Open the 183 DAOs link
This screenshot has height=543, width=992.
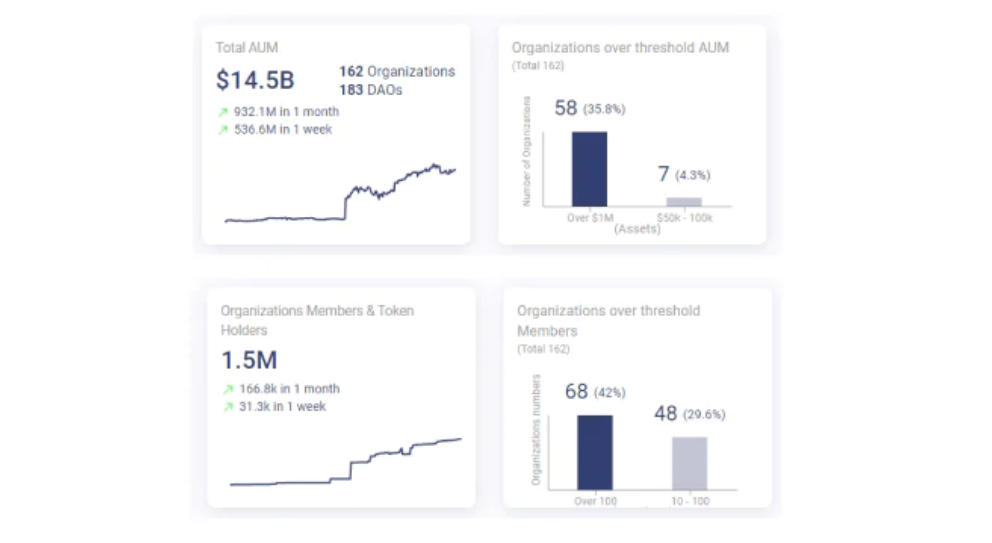pyautogui.click(x=371, y=90)
